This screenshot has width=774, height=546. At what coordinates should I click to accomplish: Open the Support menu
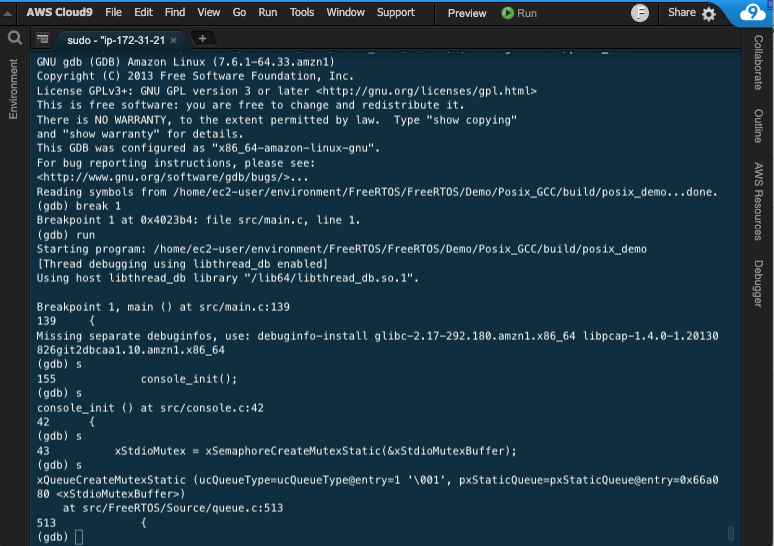click(396, 12)
